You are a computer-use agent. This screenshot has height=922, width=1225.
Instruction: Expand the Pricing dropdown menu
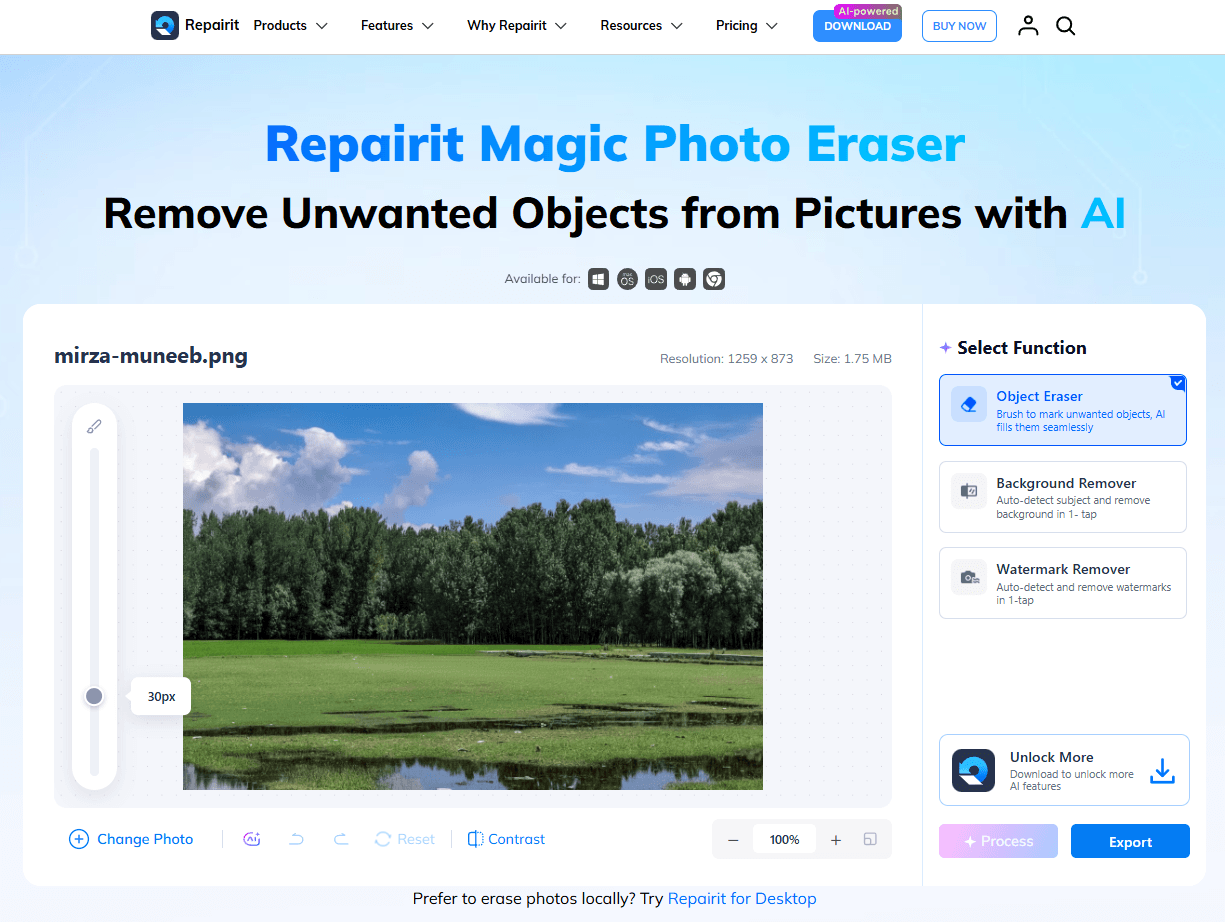[747, 26]
